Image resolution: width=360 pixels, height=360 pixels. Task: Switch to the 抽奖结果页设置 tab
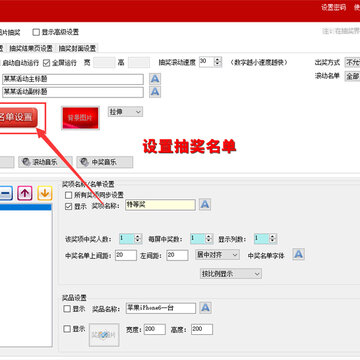31,49
